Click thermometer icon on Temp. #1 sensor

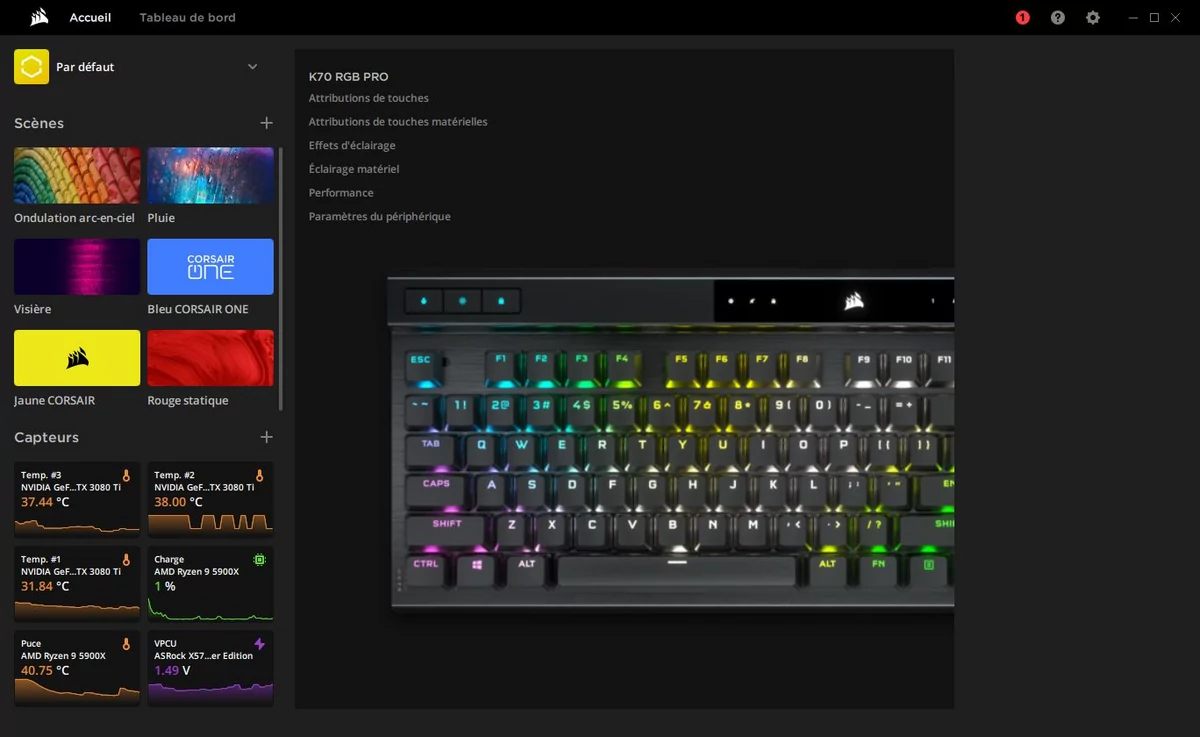[x=126, y=560]
